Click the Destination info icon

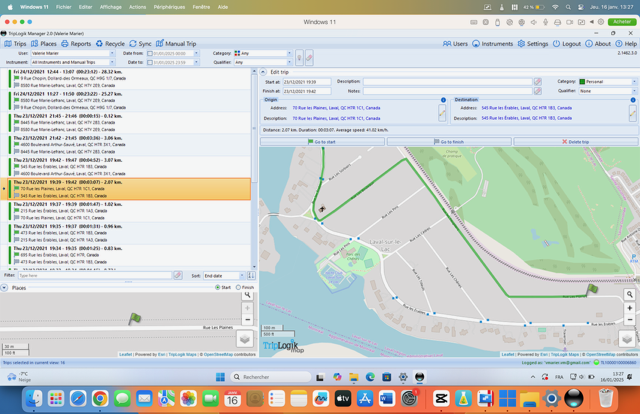pos(633,100)
